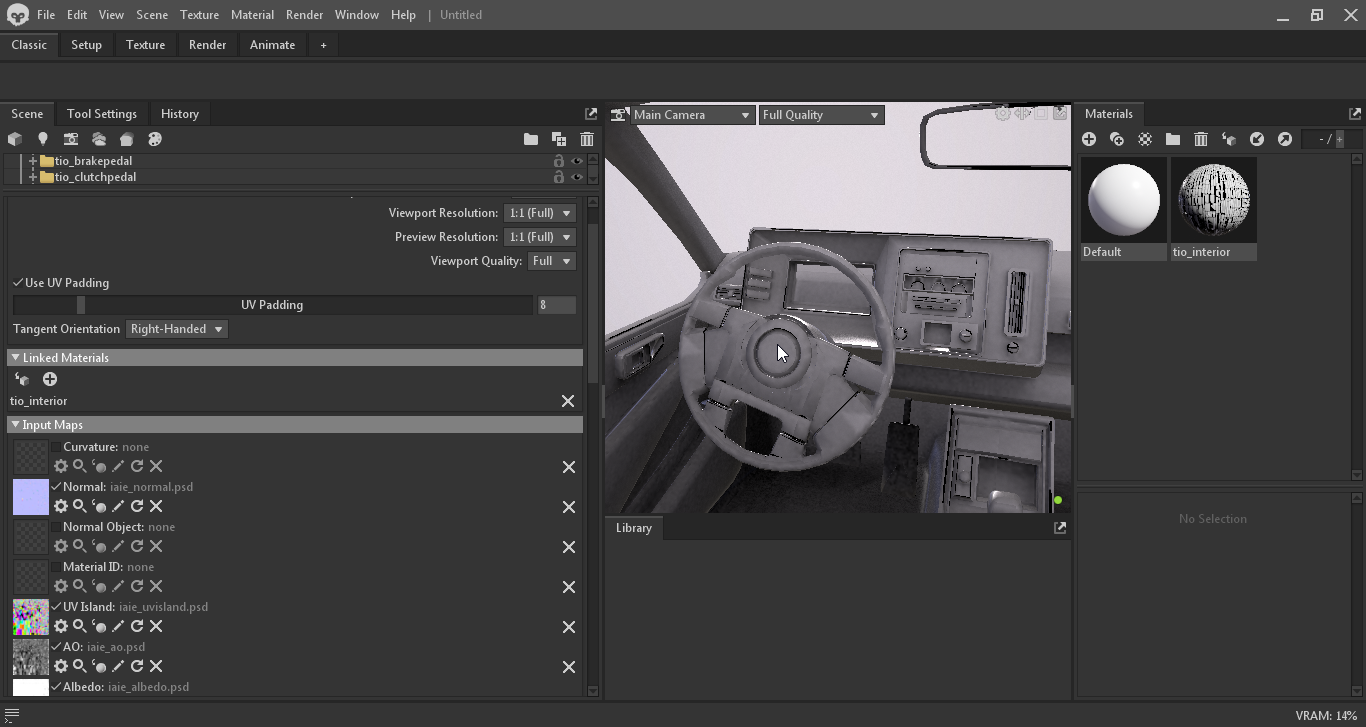Duplicate selected scene object
1366x727 pixels.
click(x=559, y=139)
